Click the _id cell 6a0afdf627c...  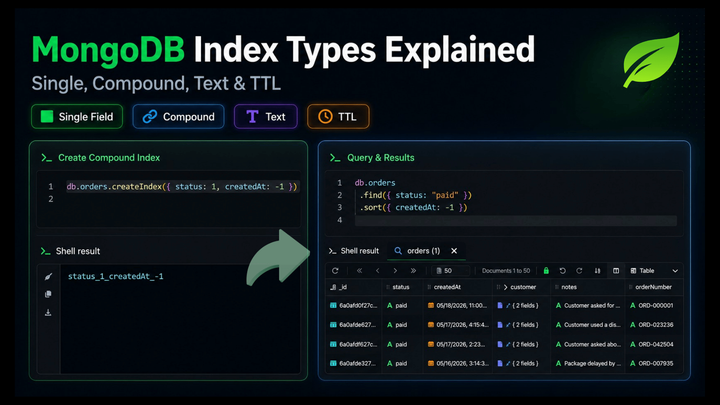point(354,344)
